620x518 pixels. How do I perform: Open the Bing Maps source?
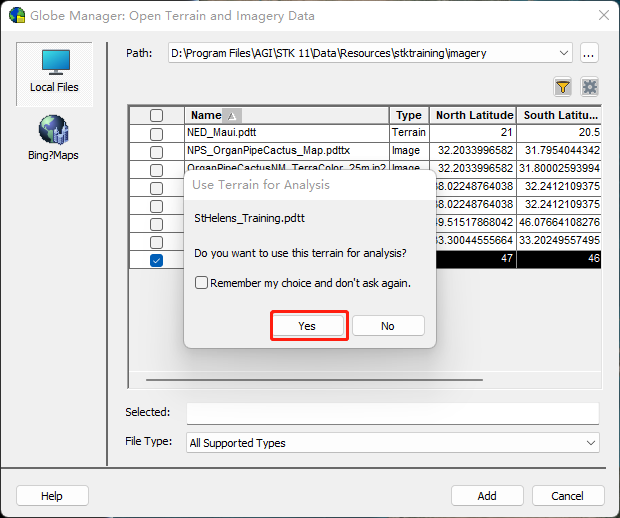53,138
